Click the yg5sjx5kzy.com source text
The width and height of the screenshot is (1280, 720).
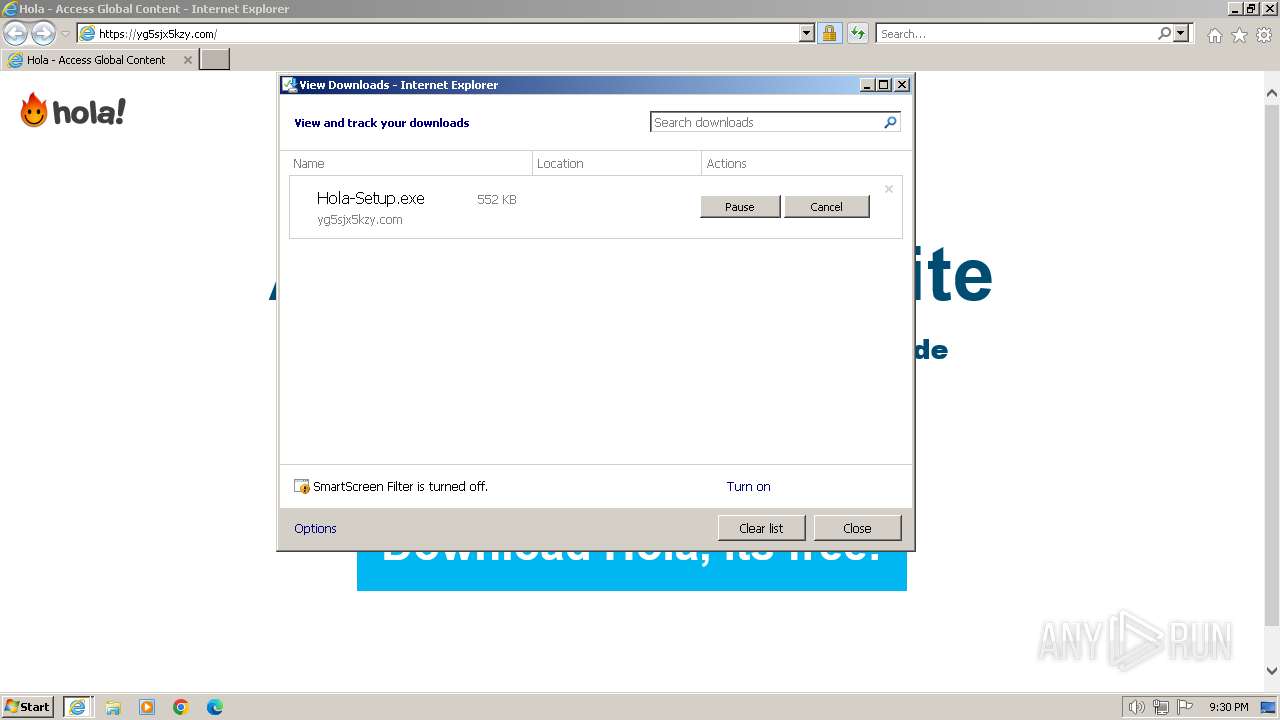[x=360, y=220]
